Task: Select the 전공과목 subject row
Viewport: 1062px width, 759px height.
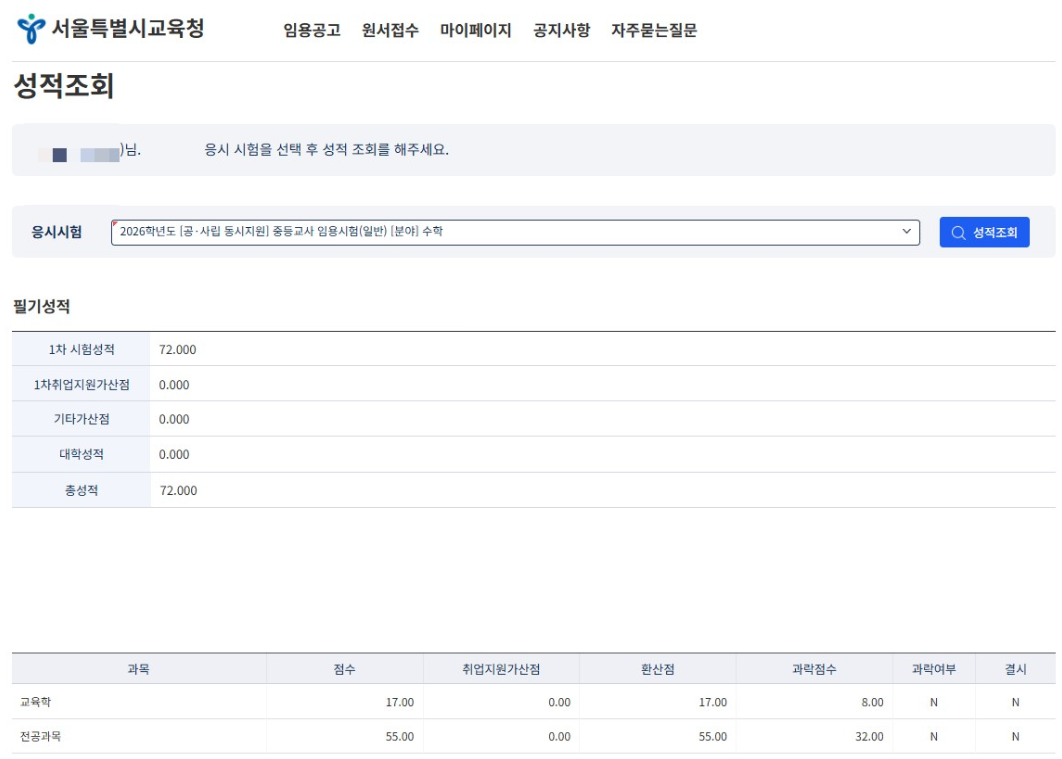Action: (40, 736)
